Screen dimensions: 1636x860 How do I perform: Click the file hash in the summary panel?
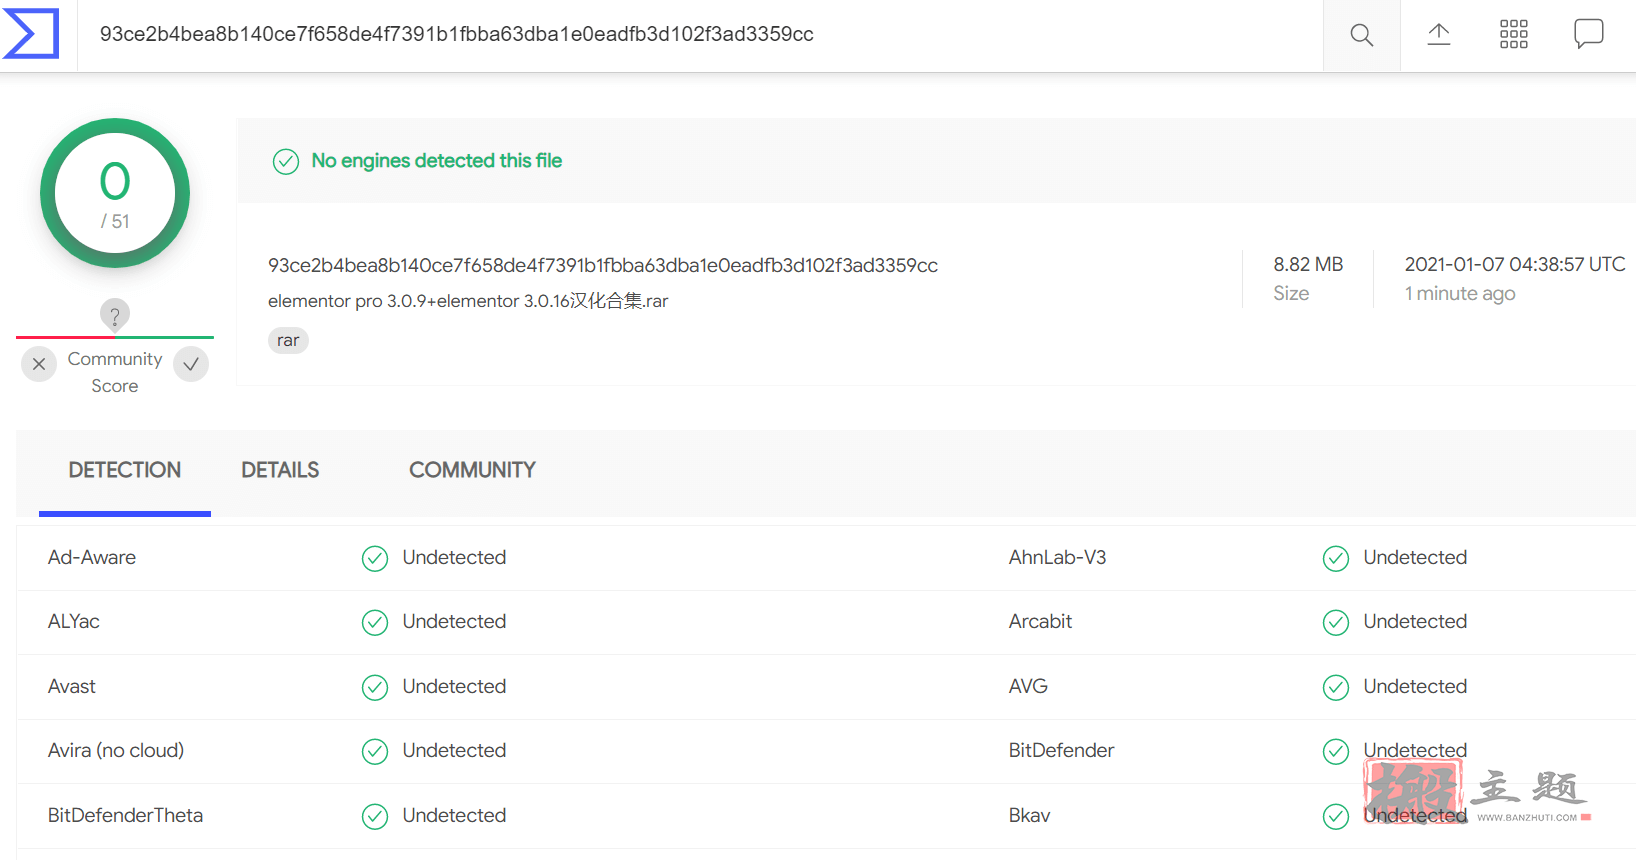pyautogui.click(x=603, y=265)
